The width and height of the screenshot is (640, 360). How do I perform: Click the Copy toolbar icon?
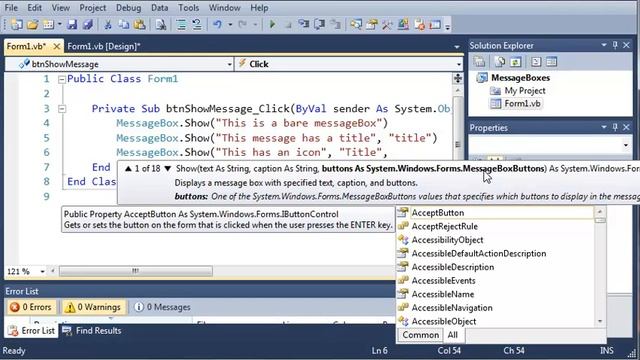124,25
